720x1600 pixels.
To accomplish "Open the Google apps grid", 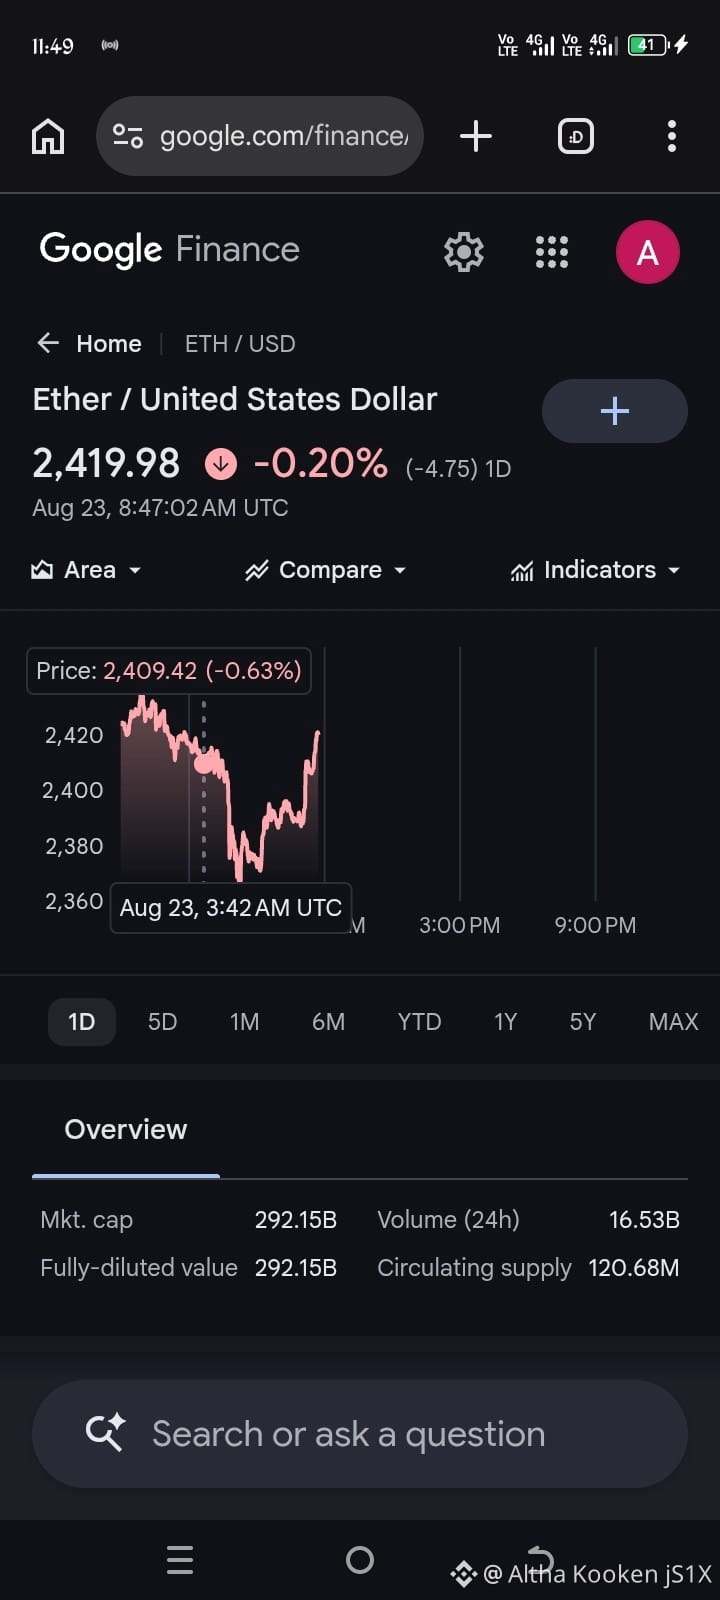I will (552, 252).
